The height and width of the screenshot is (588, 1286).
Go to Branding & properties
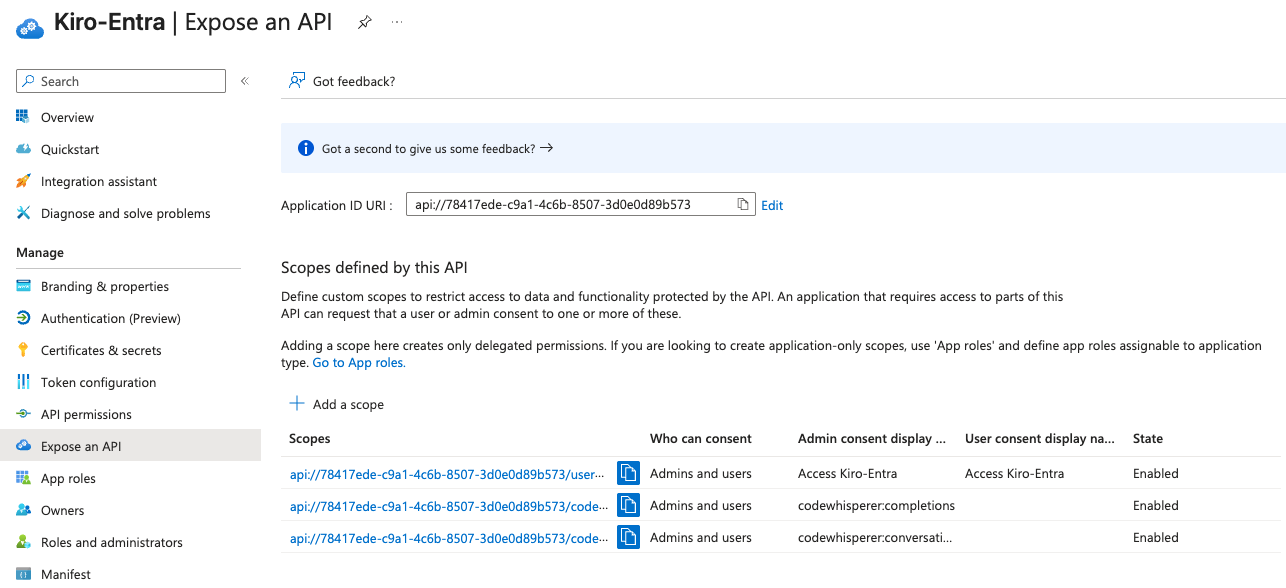click(104, 286)
